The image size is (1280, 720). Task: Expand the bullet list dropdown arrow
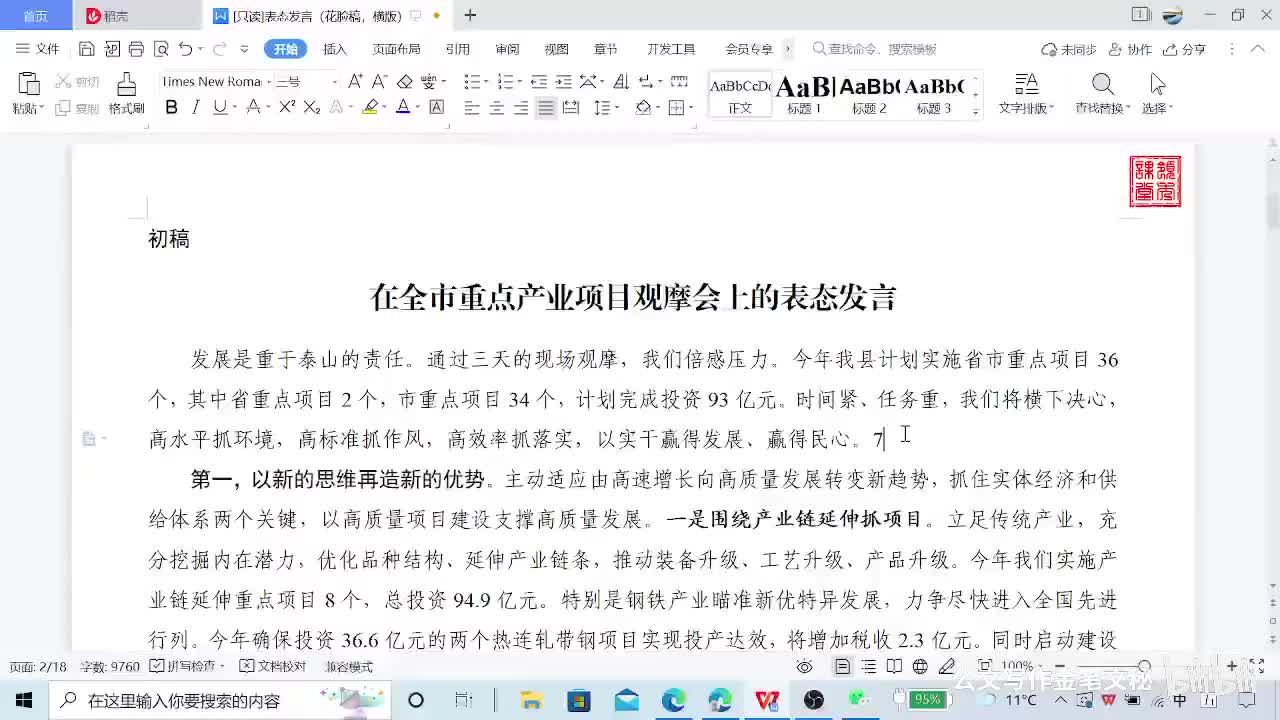pos(486,82)
